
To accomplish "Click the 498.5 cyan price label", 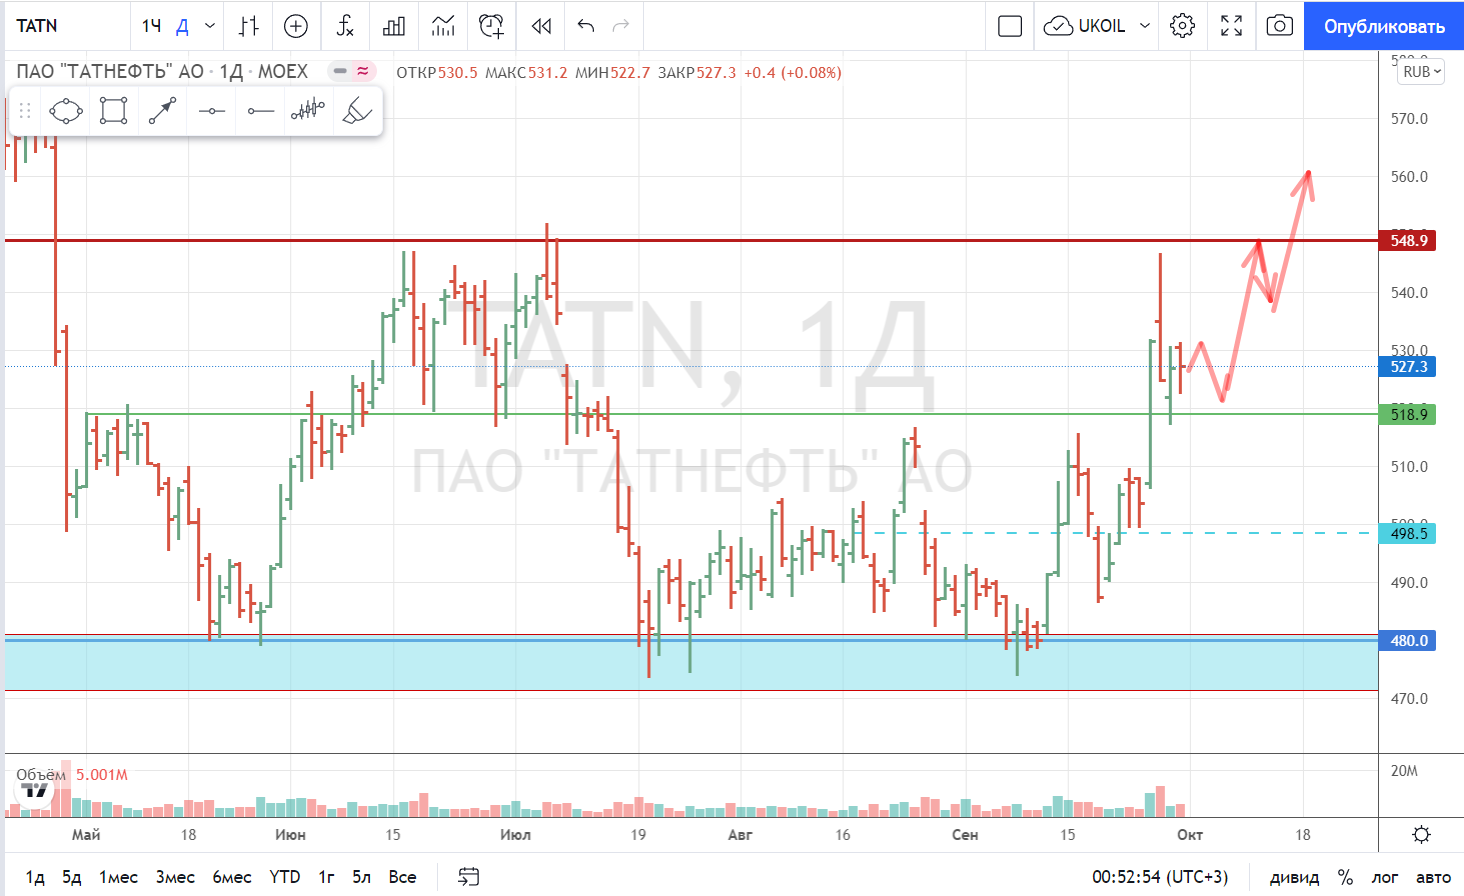I will (1408, 533).
